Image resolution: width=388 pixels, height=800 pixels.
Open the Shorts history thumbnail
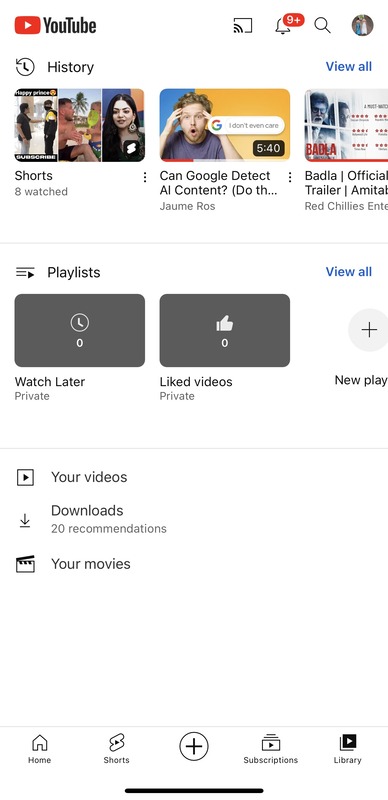click(x=80, y=125)
